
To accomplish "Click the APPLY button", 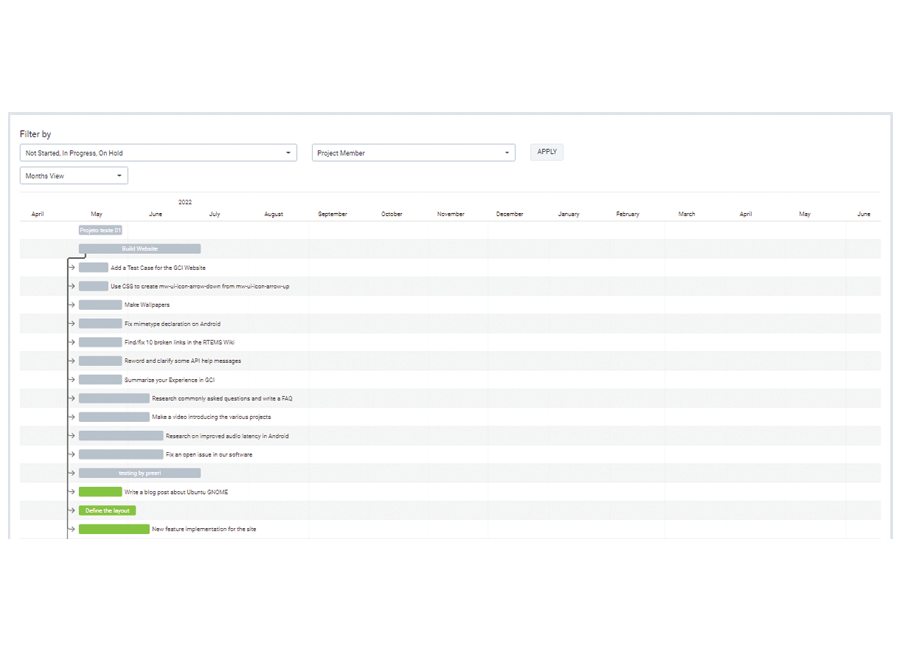I will (547, 152).
